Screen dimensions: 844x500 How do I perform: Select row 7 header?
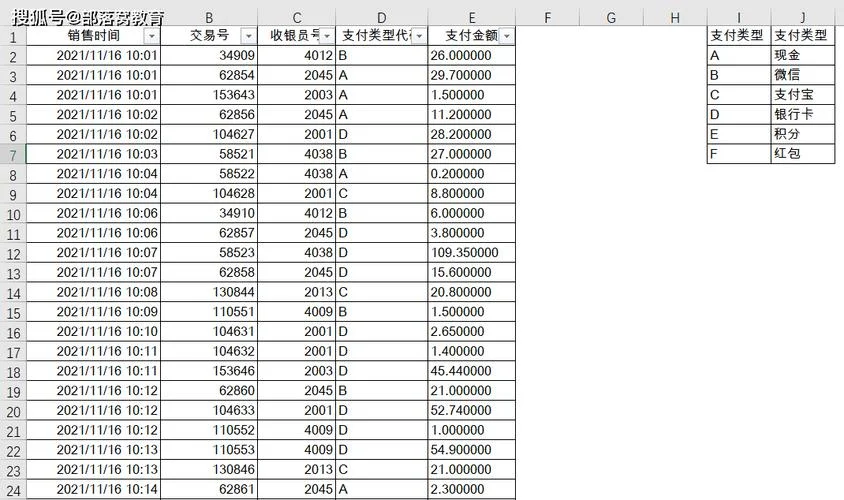13,154
